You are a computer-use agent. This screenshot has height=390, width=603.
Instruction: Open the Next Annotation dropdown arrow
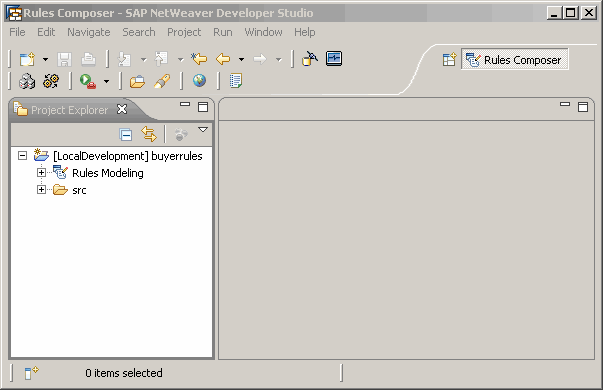[x=143, y=60]
